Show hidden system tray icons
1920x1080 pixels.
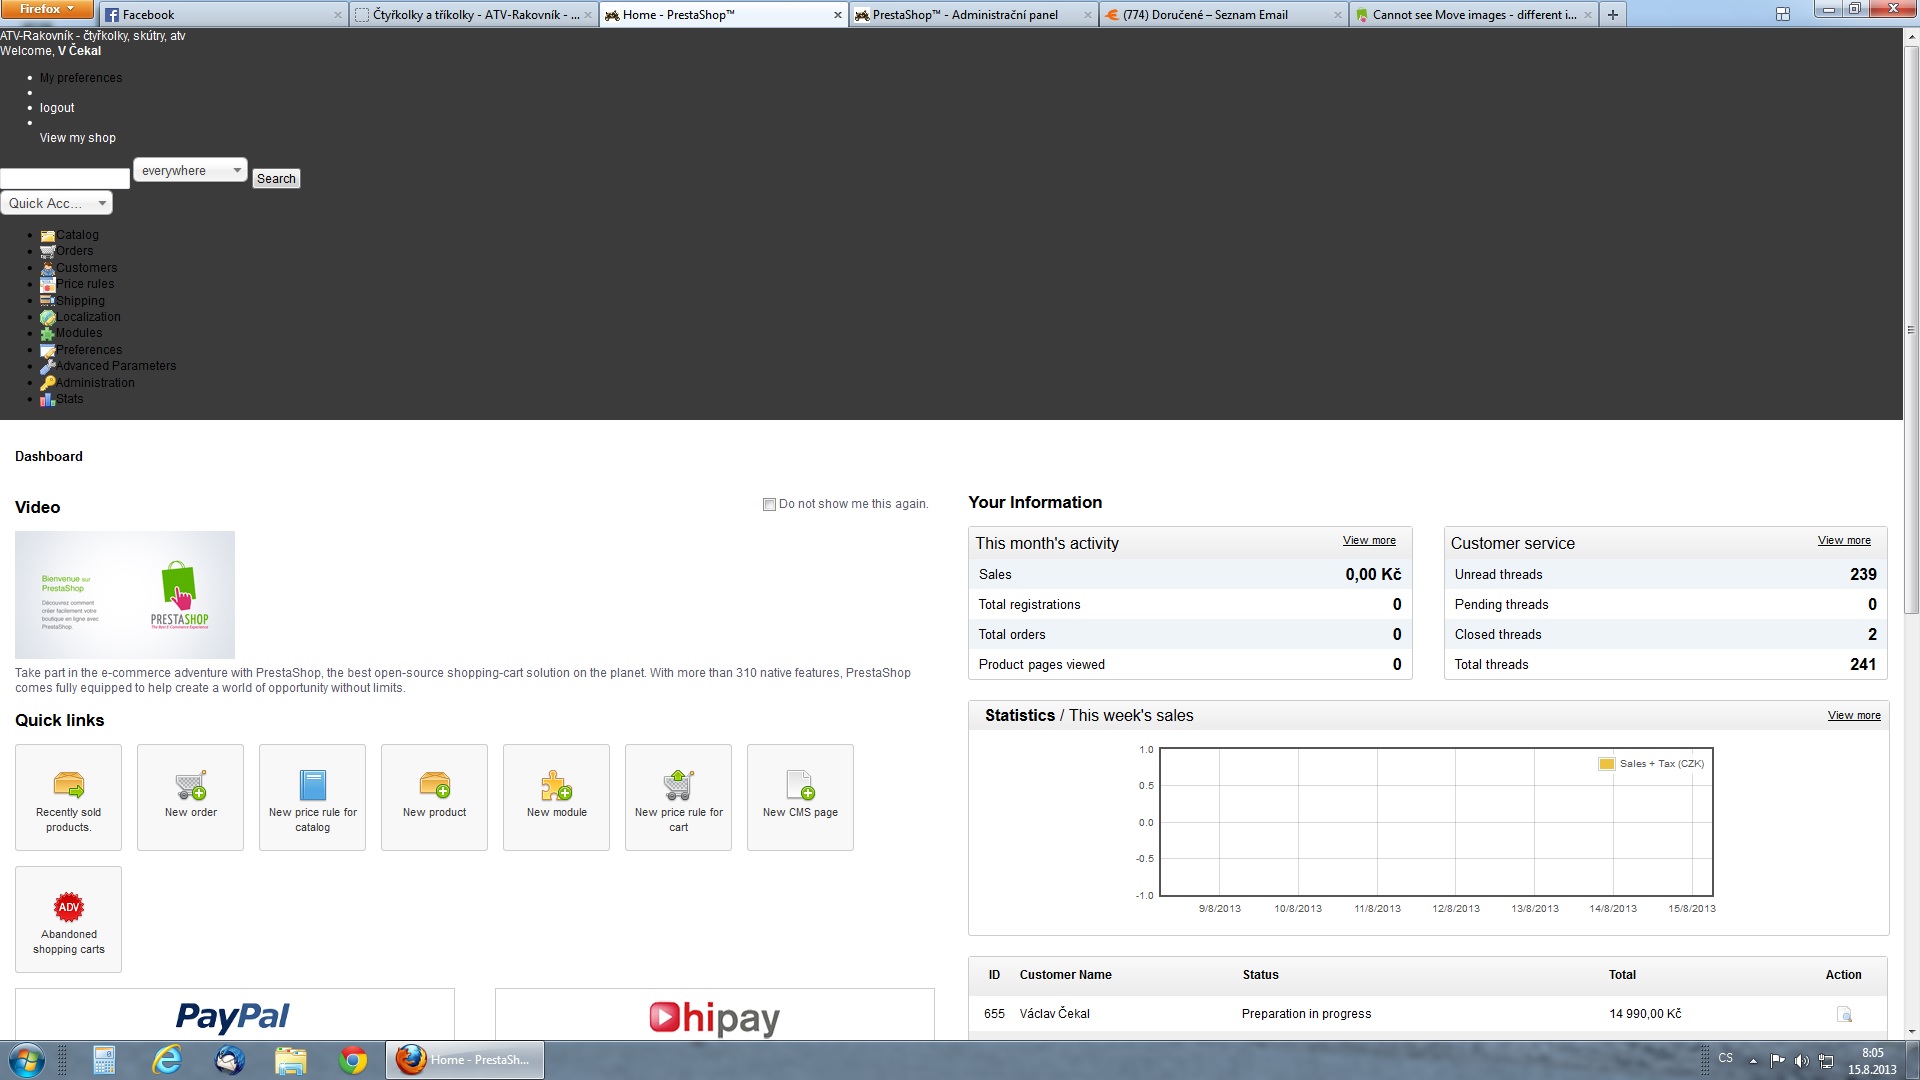click(1752, 1061)
